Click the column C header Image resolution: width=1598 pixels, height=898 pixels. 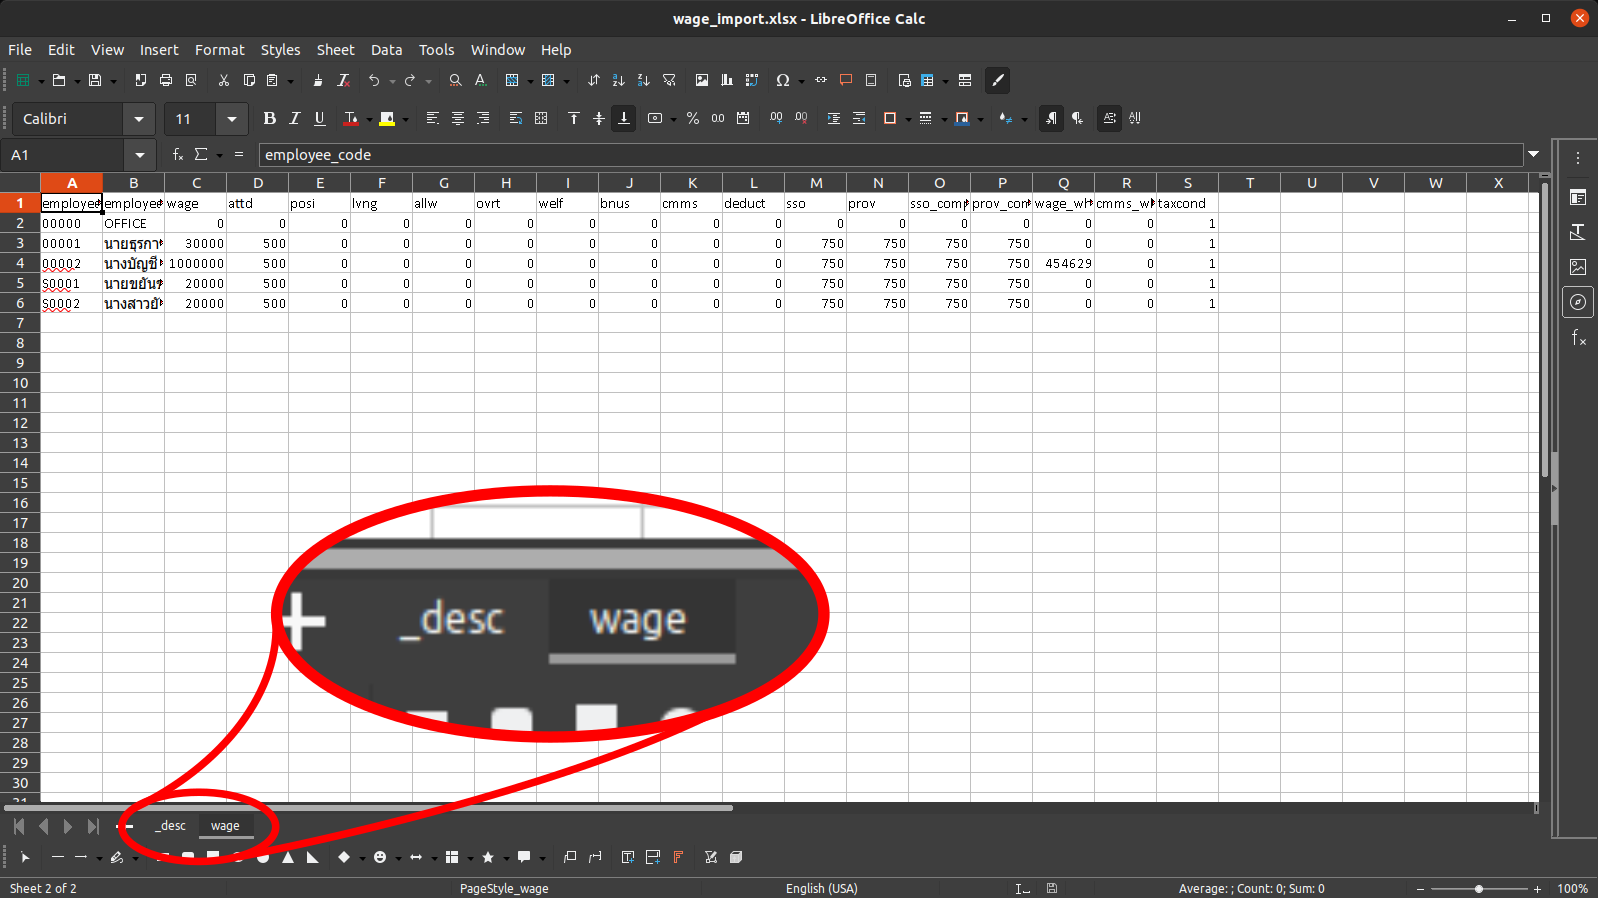pos(196,183)
